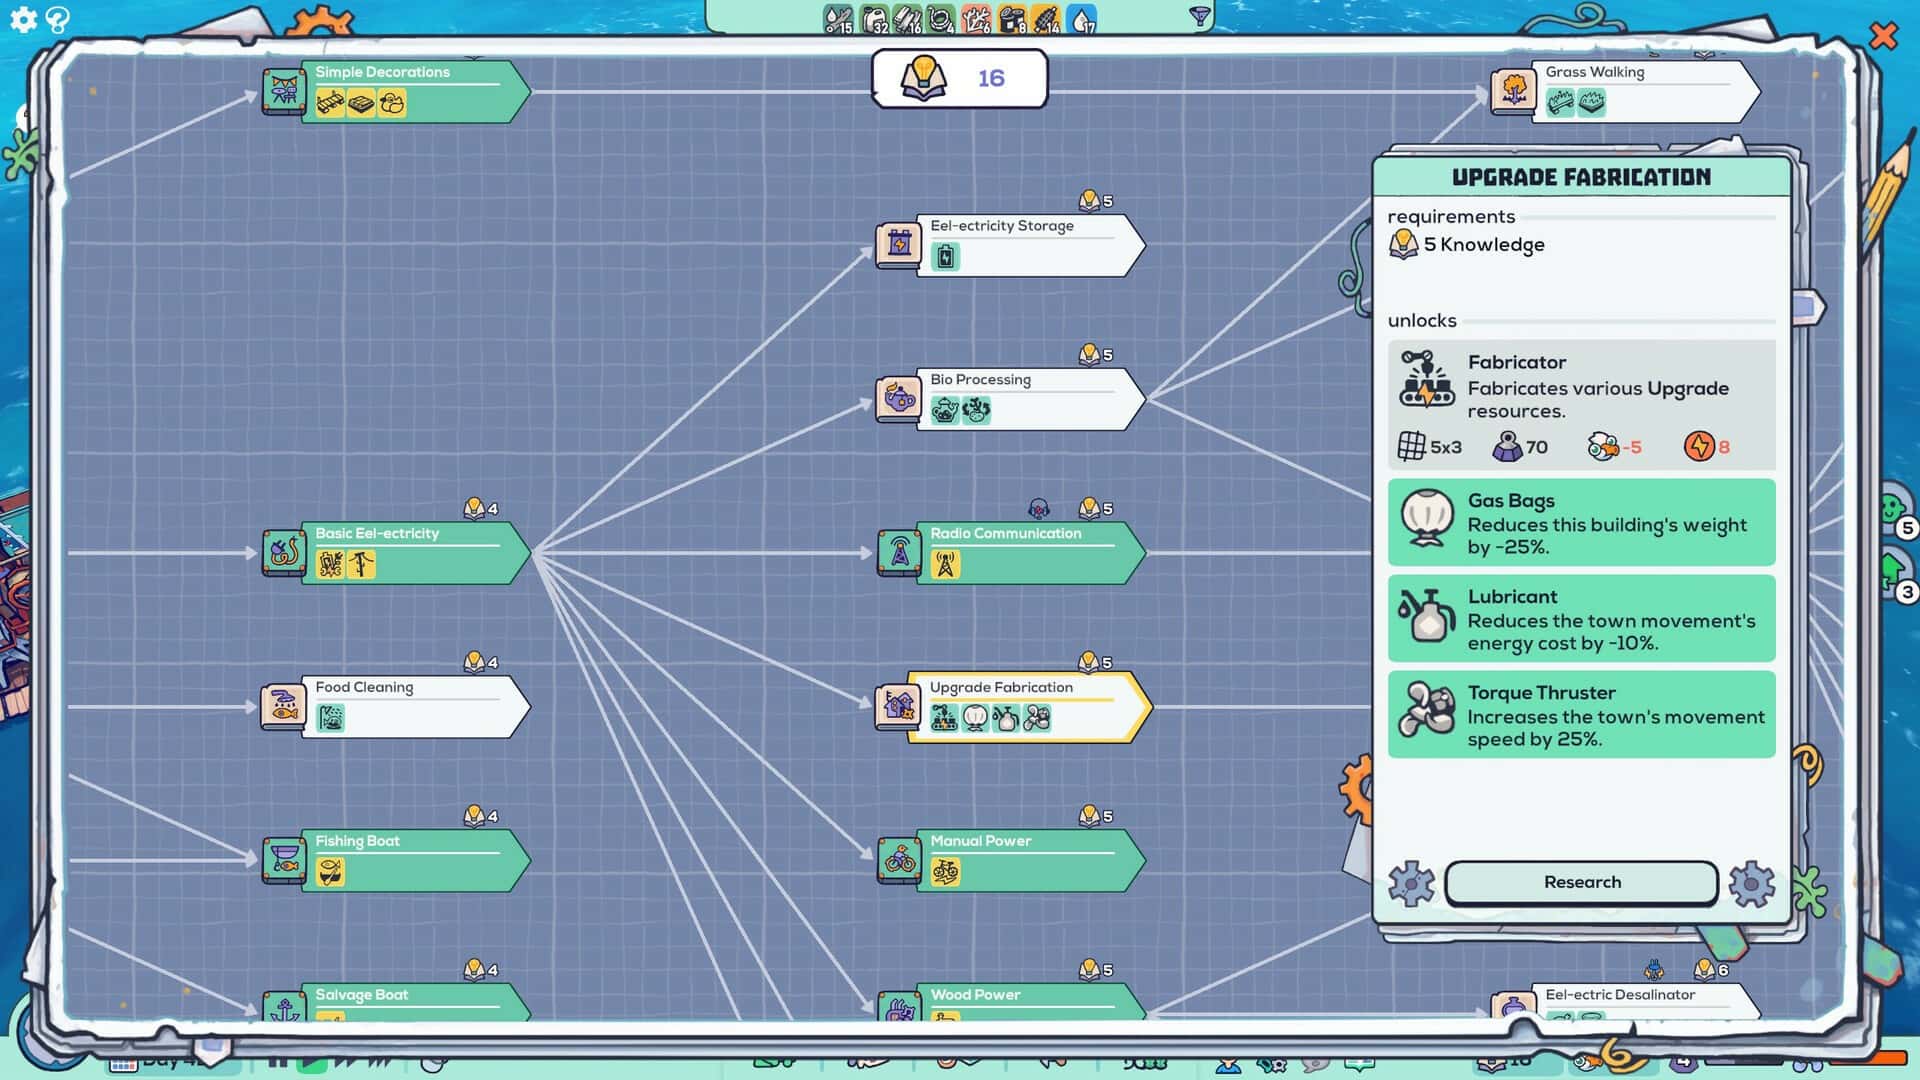Close the research tree window
Image resolution: width=1920 pixels, height=1080 pixels.
point(1883,36)
